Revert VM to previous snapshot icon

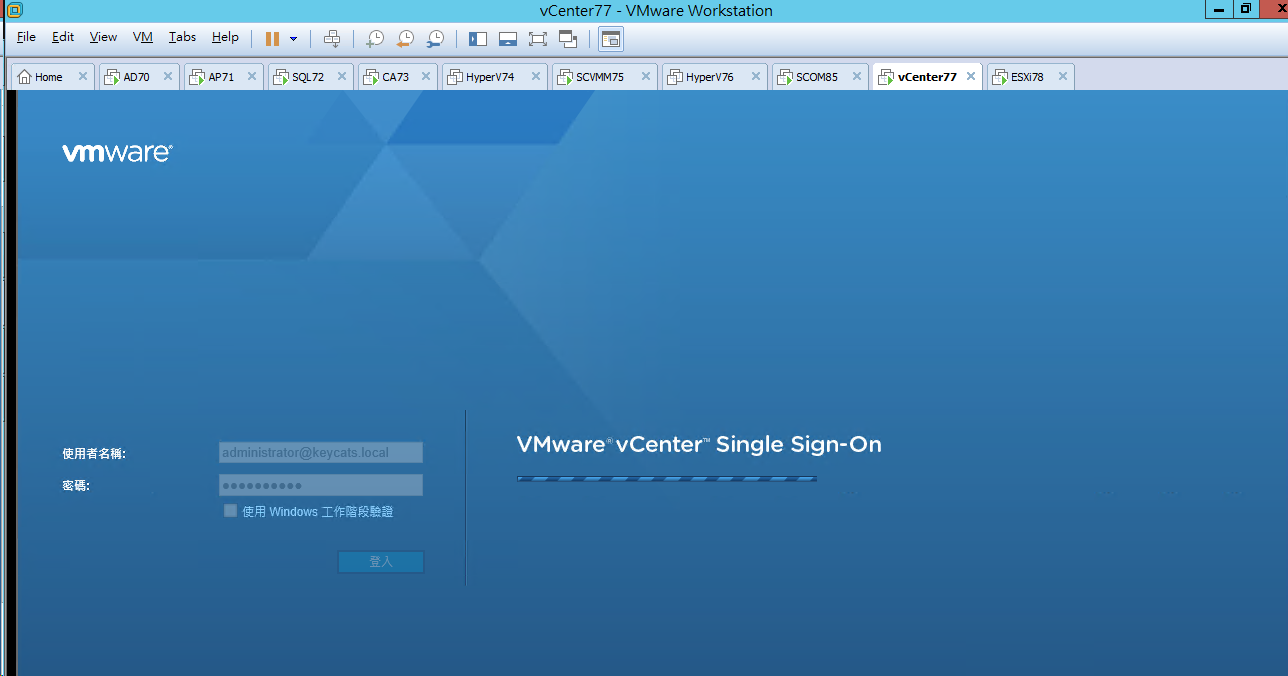(x=404, y=38)
